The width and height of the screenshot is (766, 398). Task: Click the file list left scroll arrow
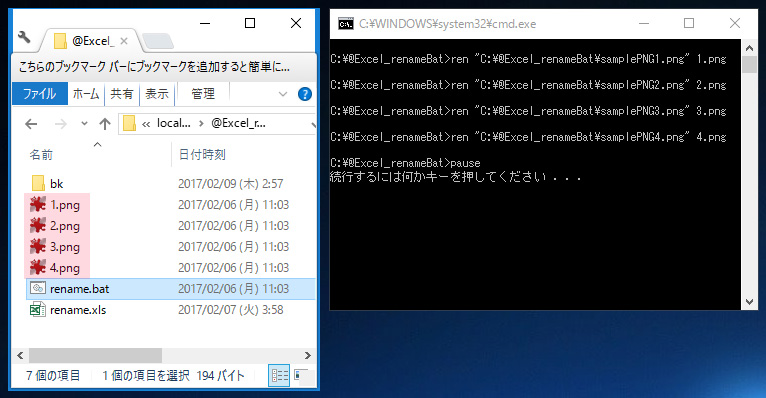(x=20, y=356)
